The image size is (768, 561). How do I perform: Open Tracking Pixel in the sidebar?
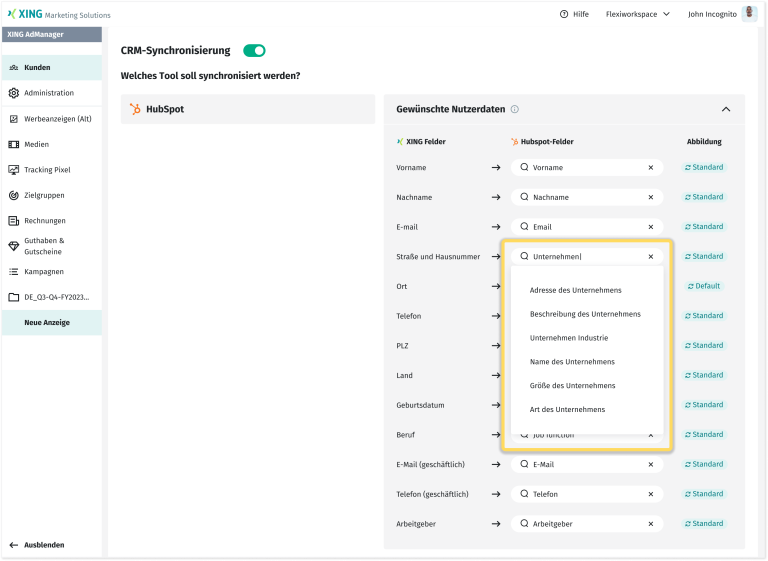tap(52, 170)
